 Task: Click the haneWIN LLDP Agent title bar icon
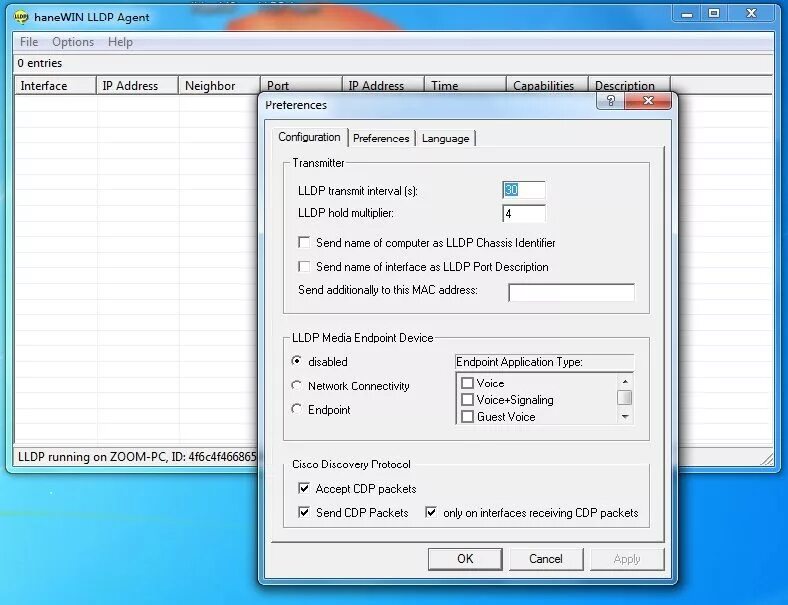pos(21,17)
